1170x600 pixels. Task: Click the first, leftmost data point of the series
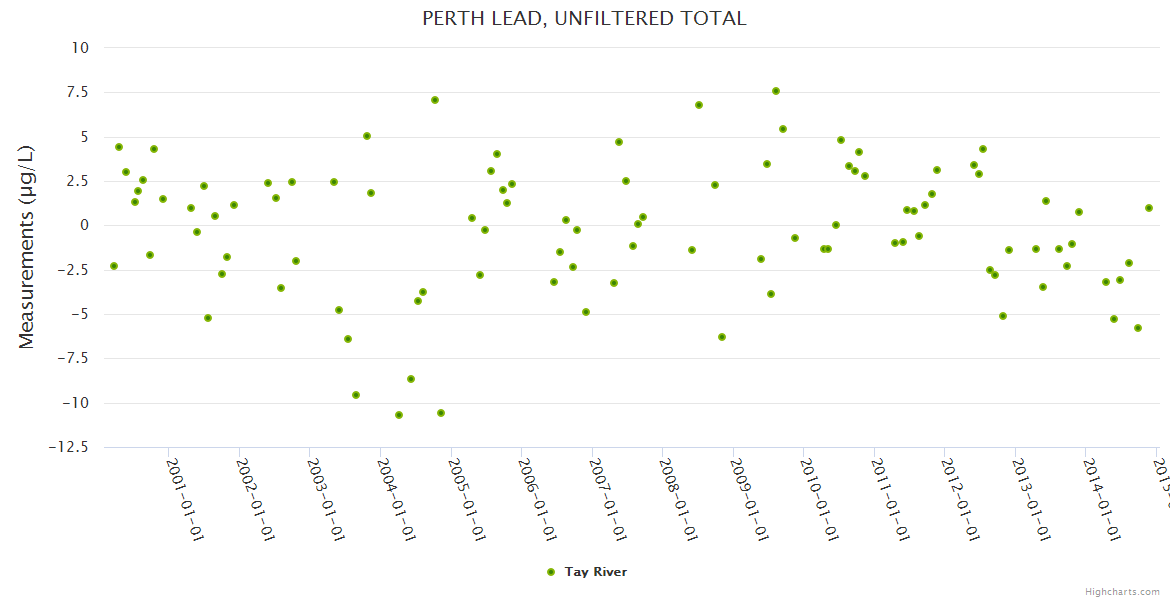pos(114,266)
